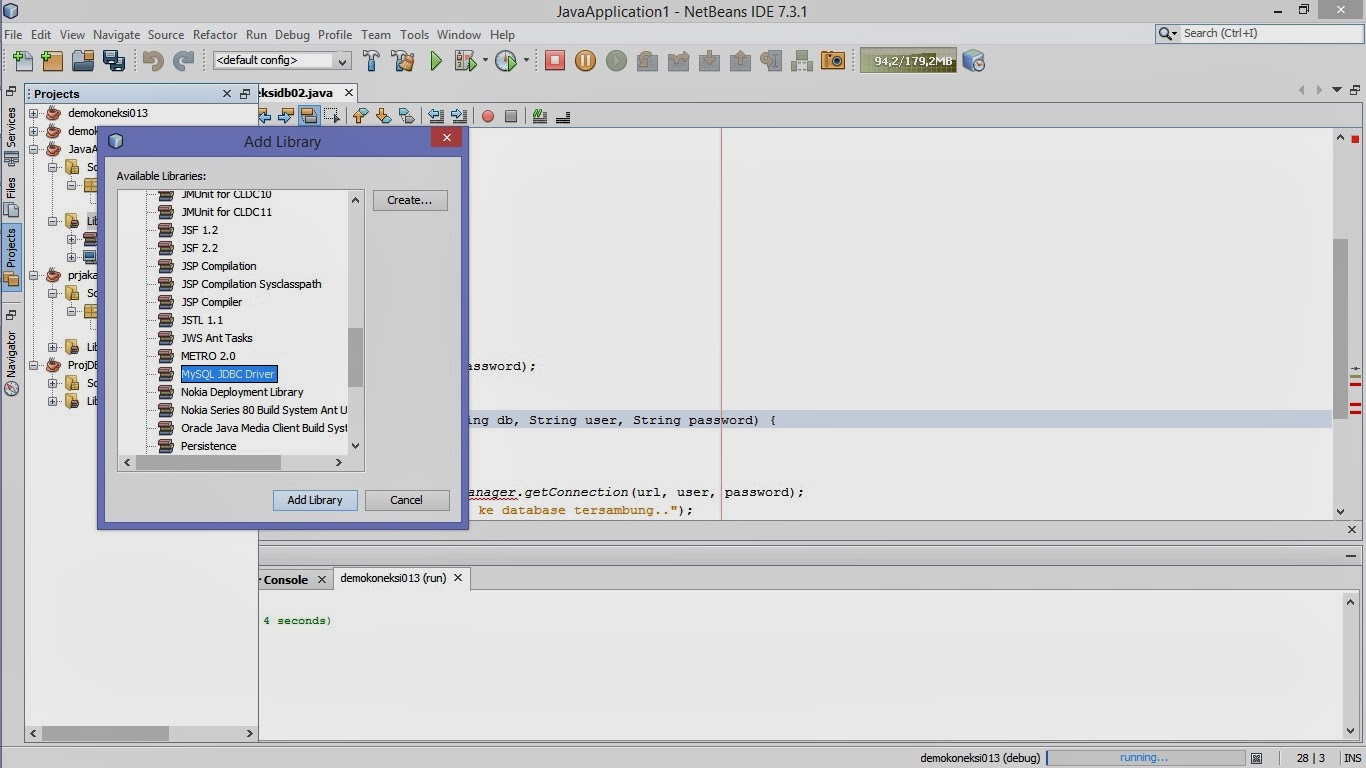Select the demokoneksi013 project in tree
The image size is (1366, 768).
point(108,113)
